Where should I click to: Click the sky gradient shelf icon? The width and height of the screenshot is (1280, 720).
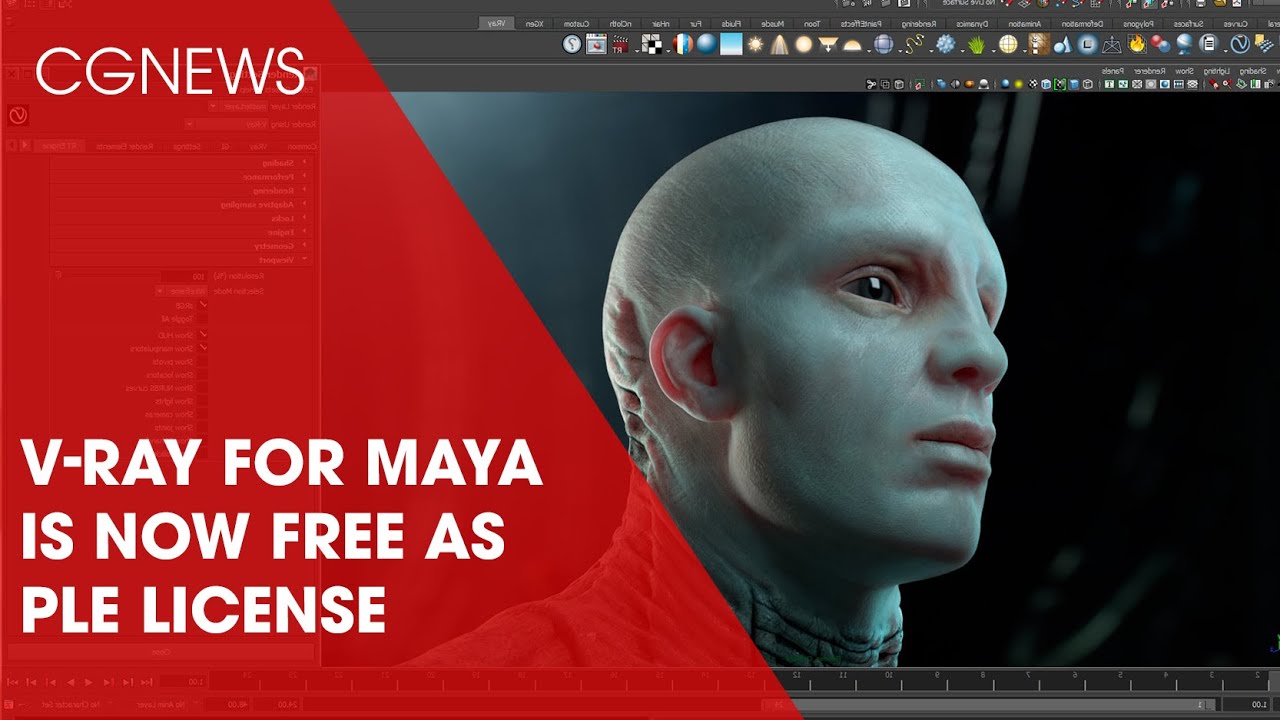click(731, 44)
